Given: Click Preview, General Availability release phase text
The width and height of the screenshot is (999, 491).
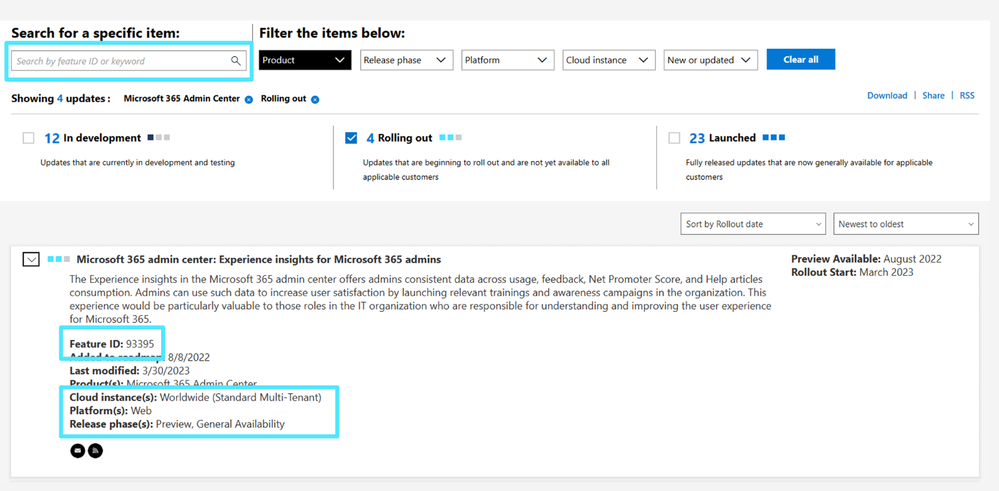Looking at the screenshot, I should click(x=220, y=424).
